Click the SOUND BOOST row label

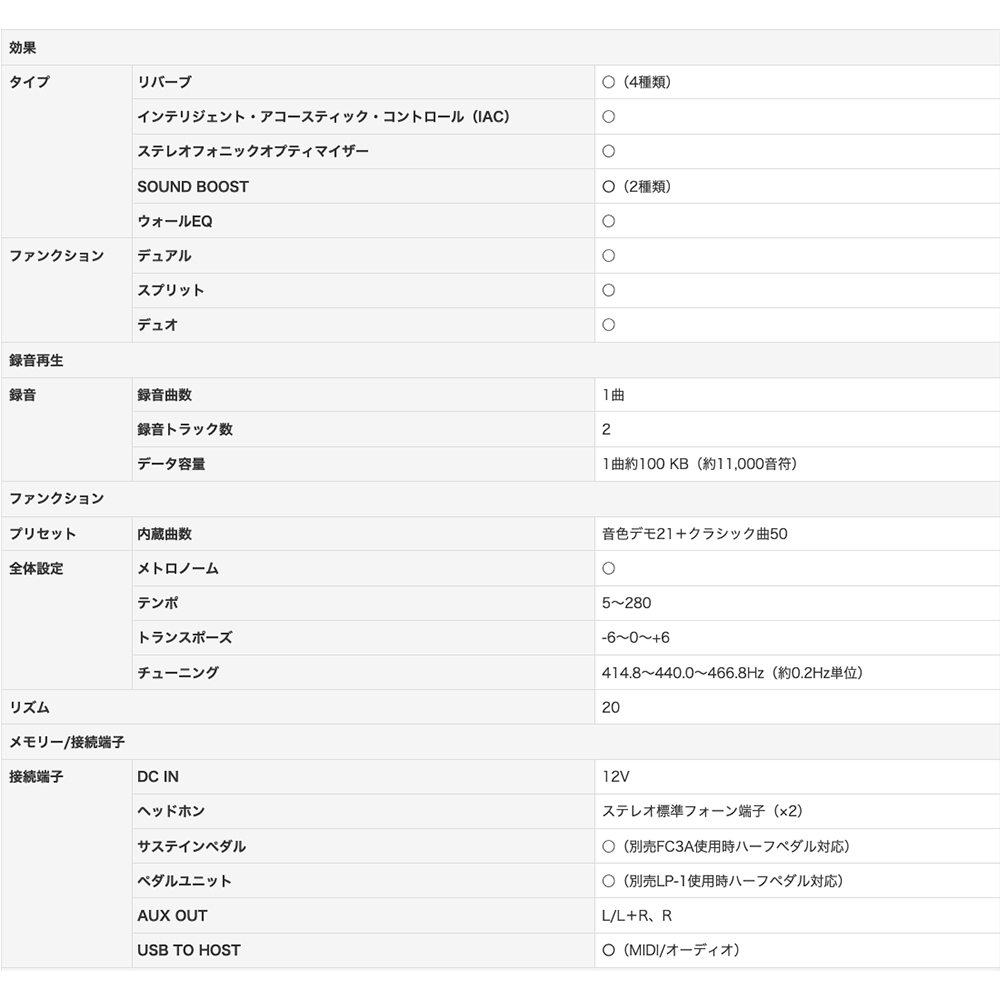[x=193, y=187]
